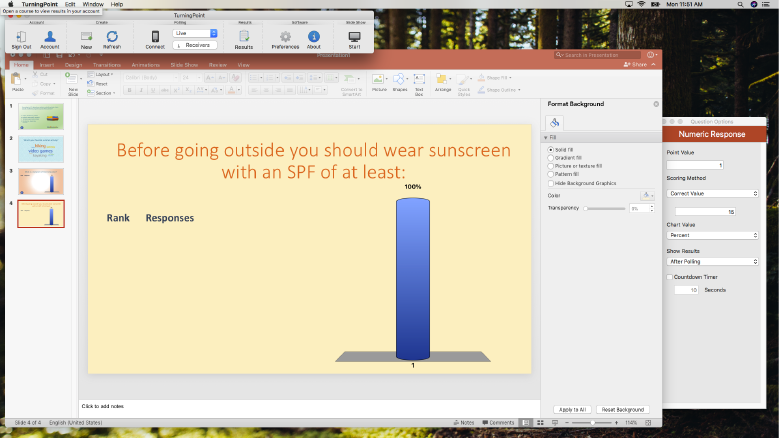Select the Solid fill radio button

(x=550, y=149)
